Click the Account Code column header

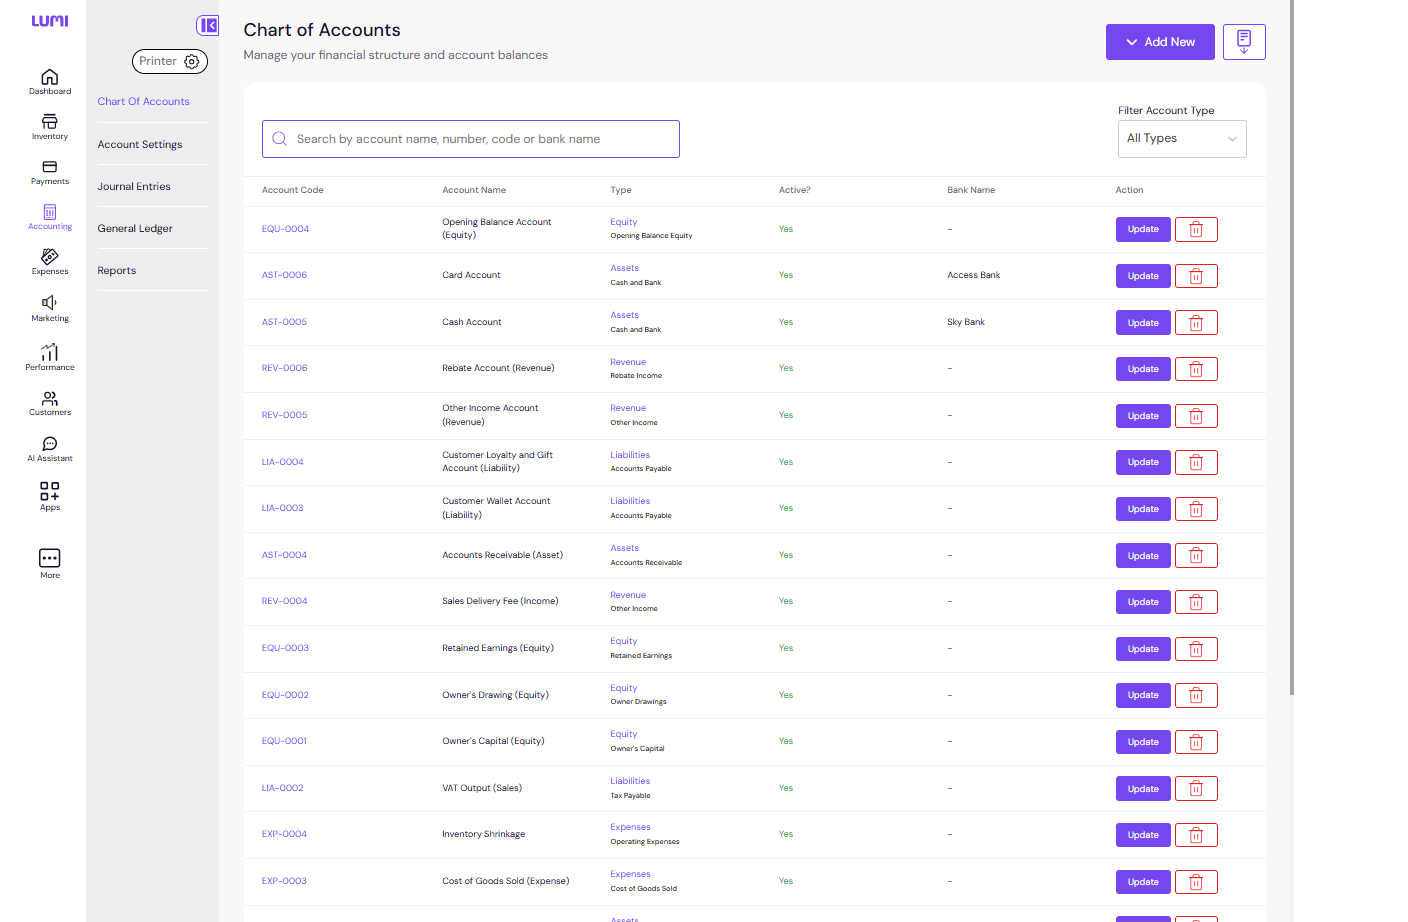click(292, 190)
